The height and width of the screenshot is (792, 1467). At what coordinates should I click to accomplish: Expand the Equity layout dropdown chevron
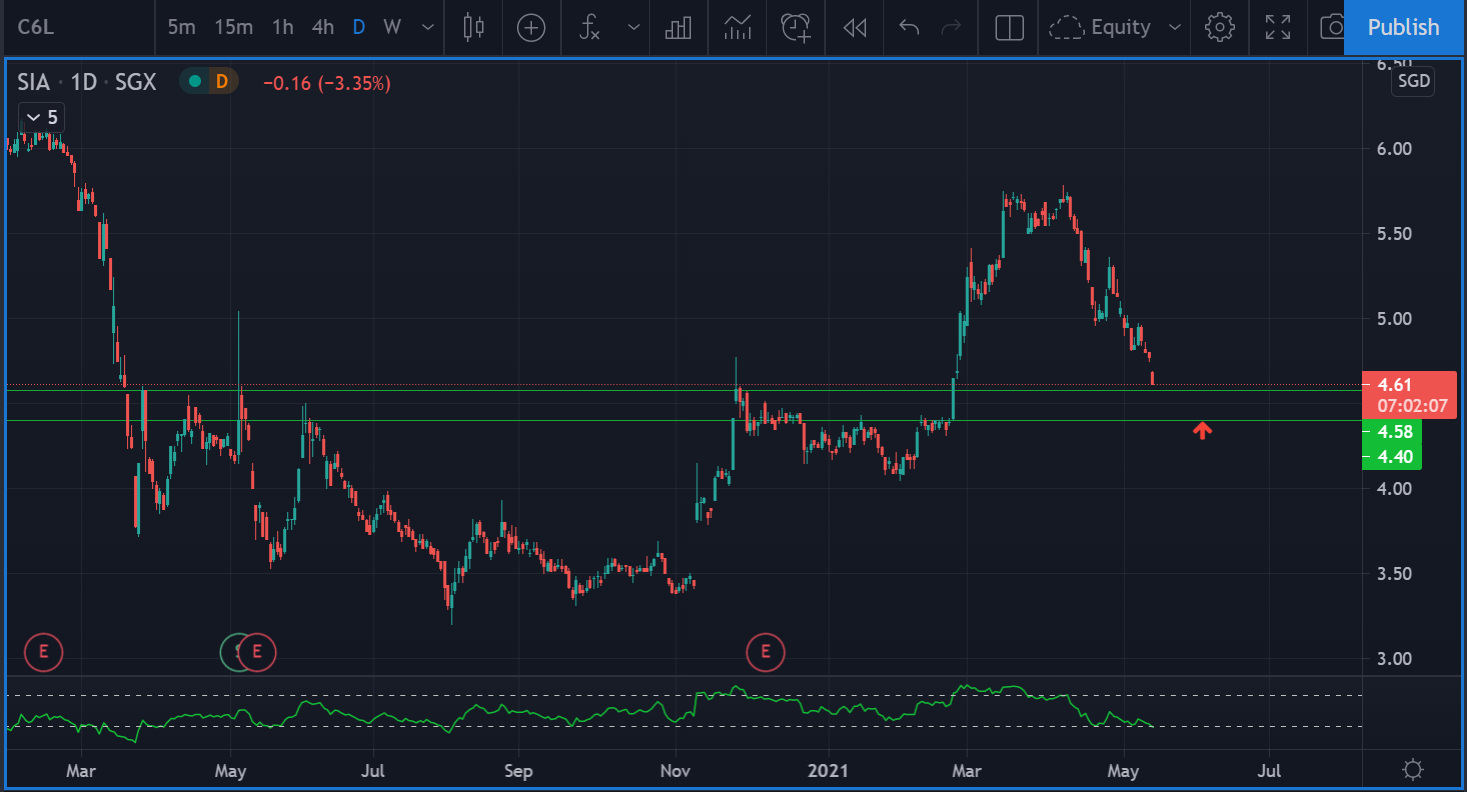tap(1176, 27)
